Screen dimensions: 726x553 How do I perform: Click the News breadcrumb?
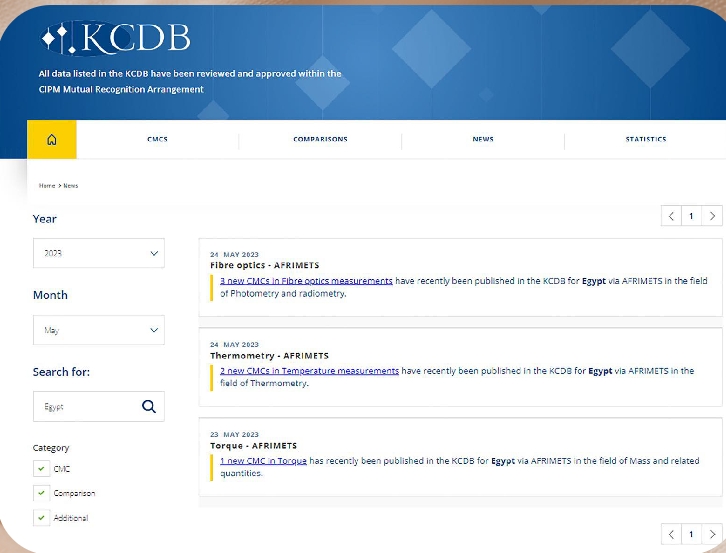coord(71,186)
